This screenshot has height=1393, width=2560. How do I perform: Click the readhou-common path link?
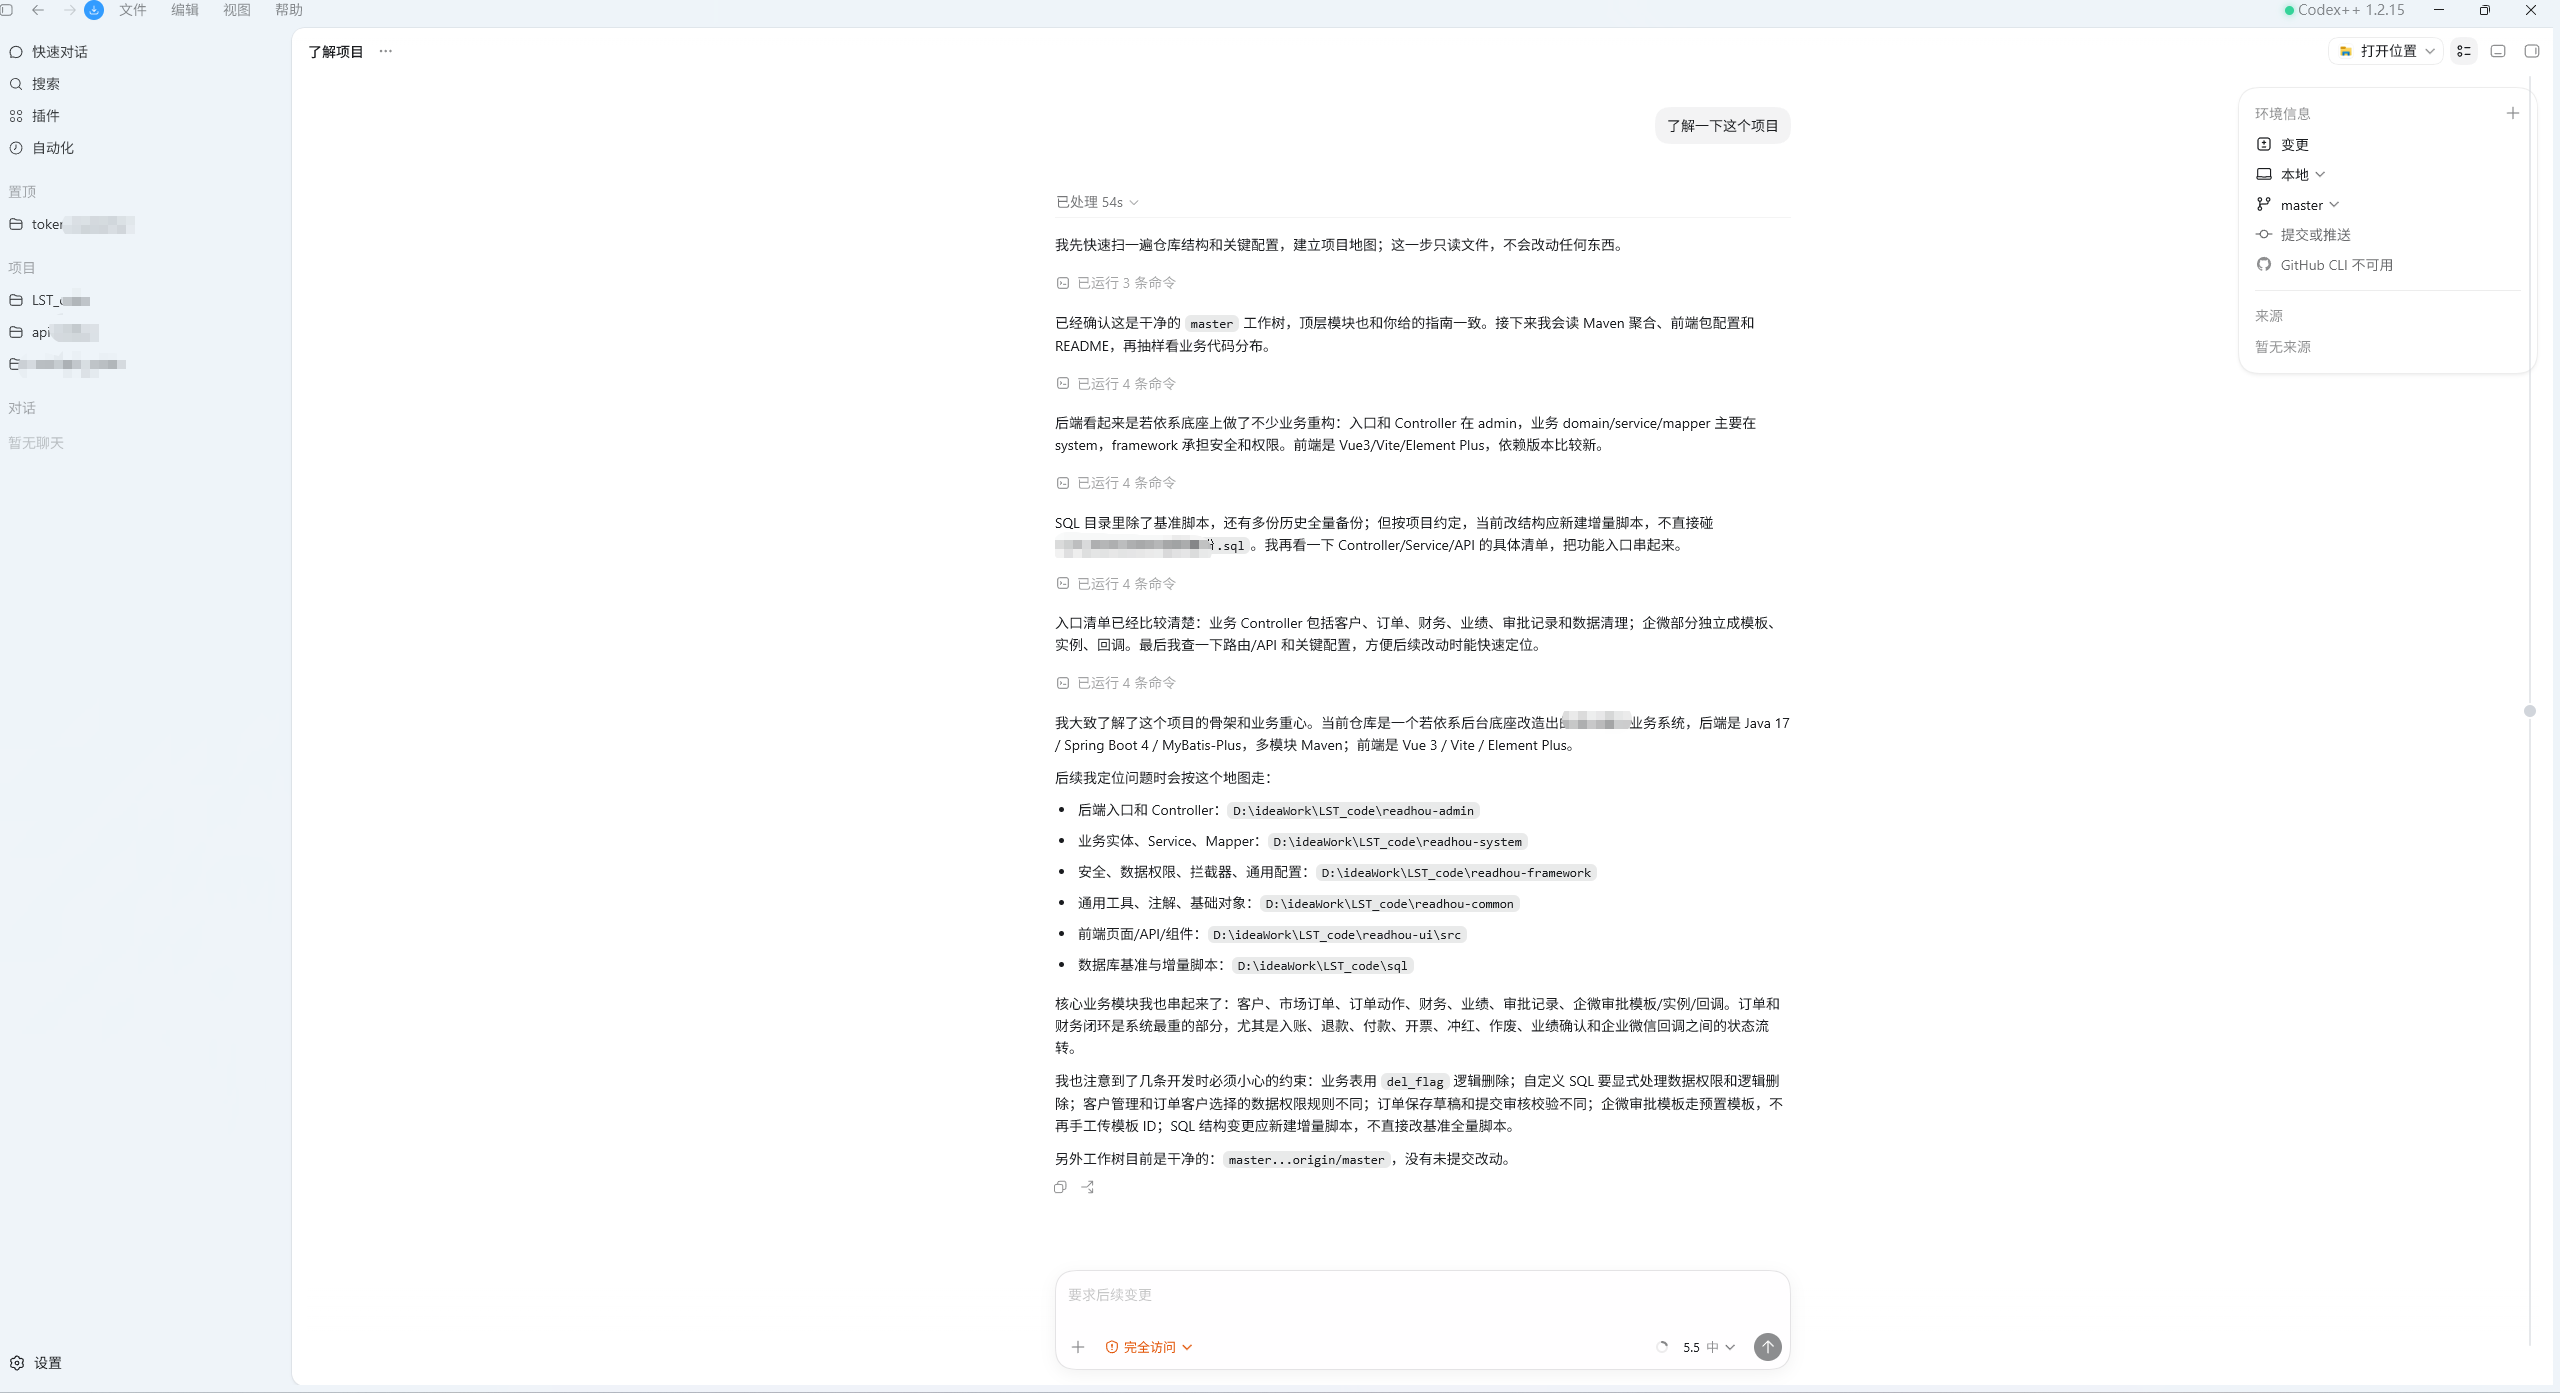point(1389,904)
